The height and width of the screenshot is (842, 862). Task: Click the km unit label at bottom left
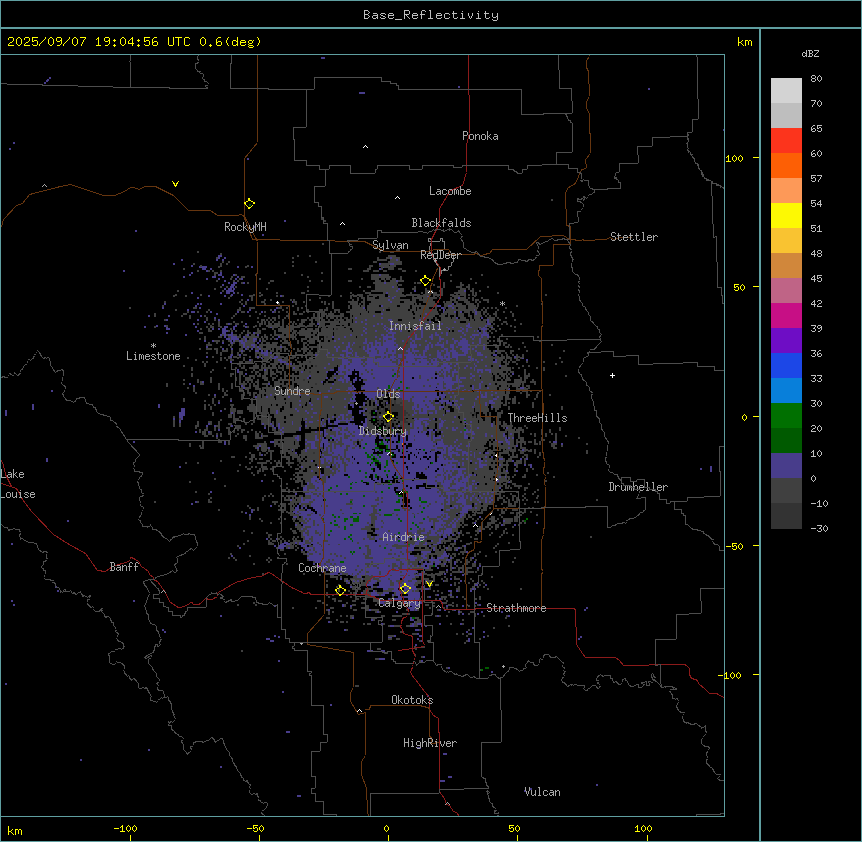[x=15, y=830]
